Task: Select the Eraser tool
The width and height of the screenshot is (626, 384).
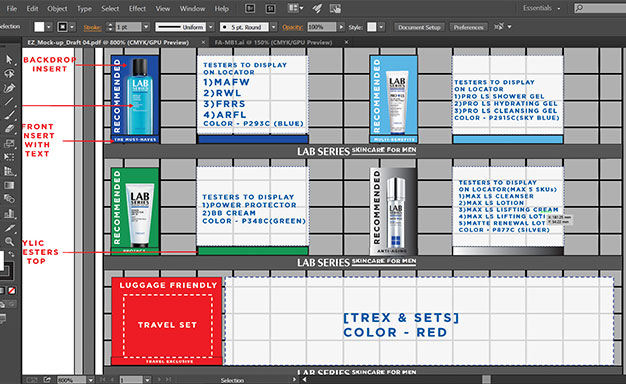Action: tap(9, 129)
